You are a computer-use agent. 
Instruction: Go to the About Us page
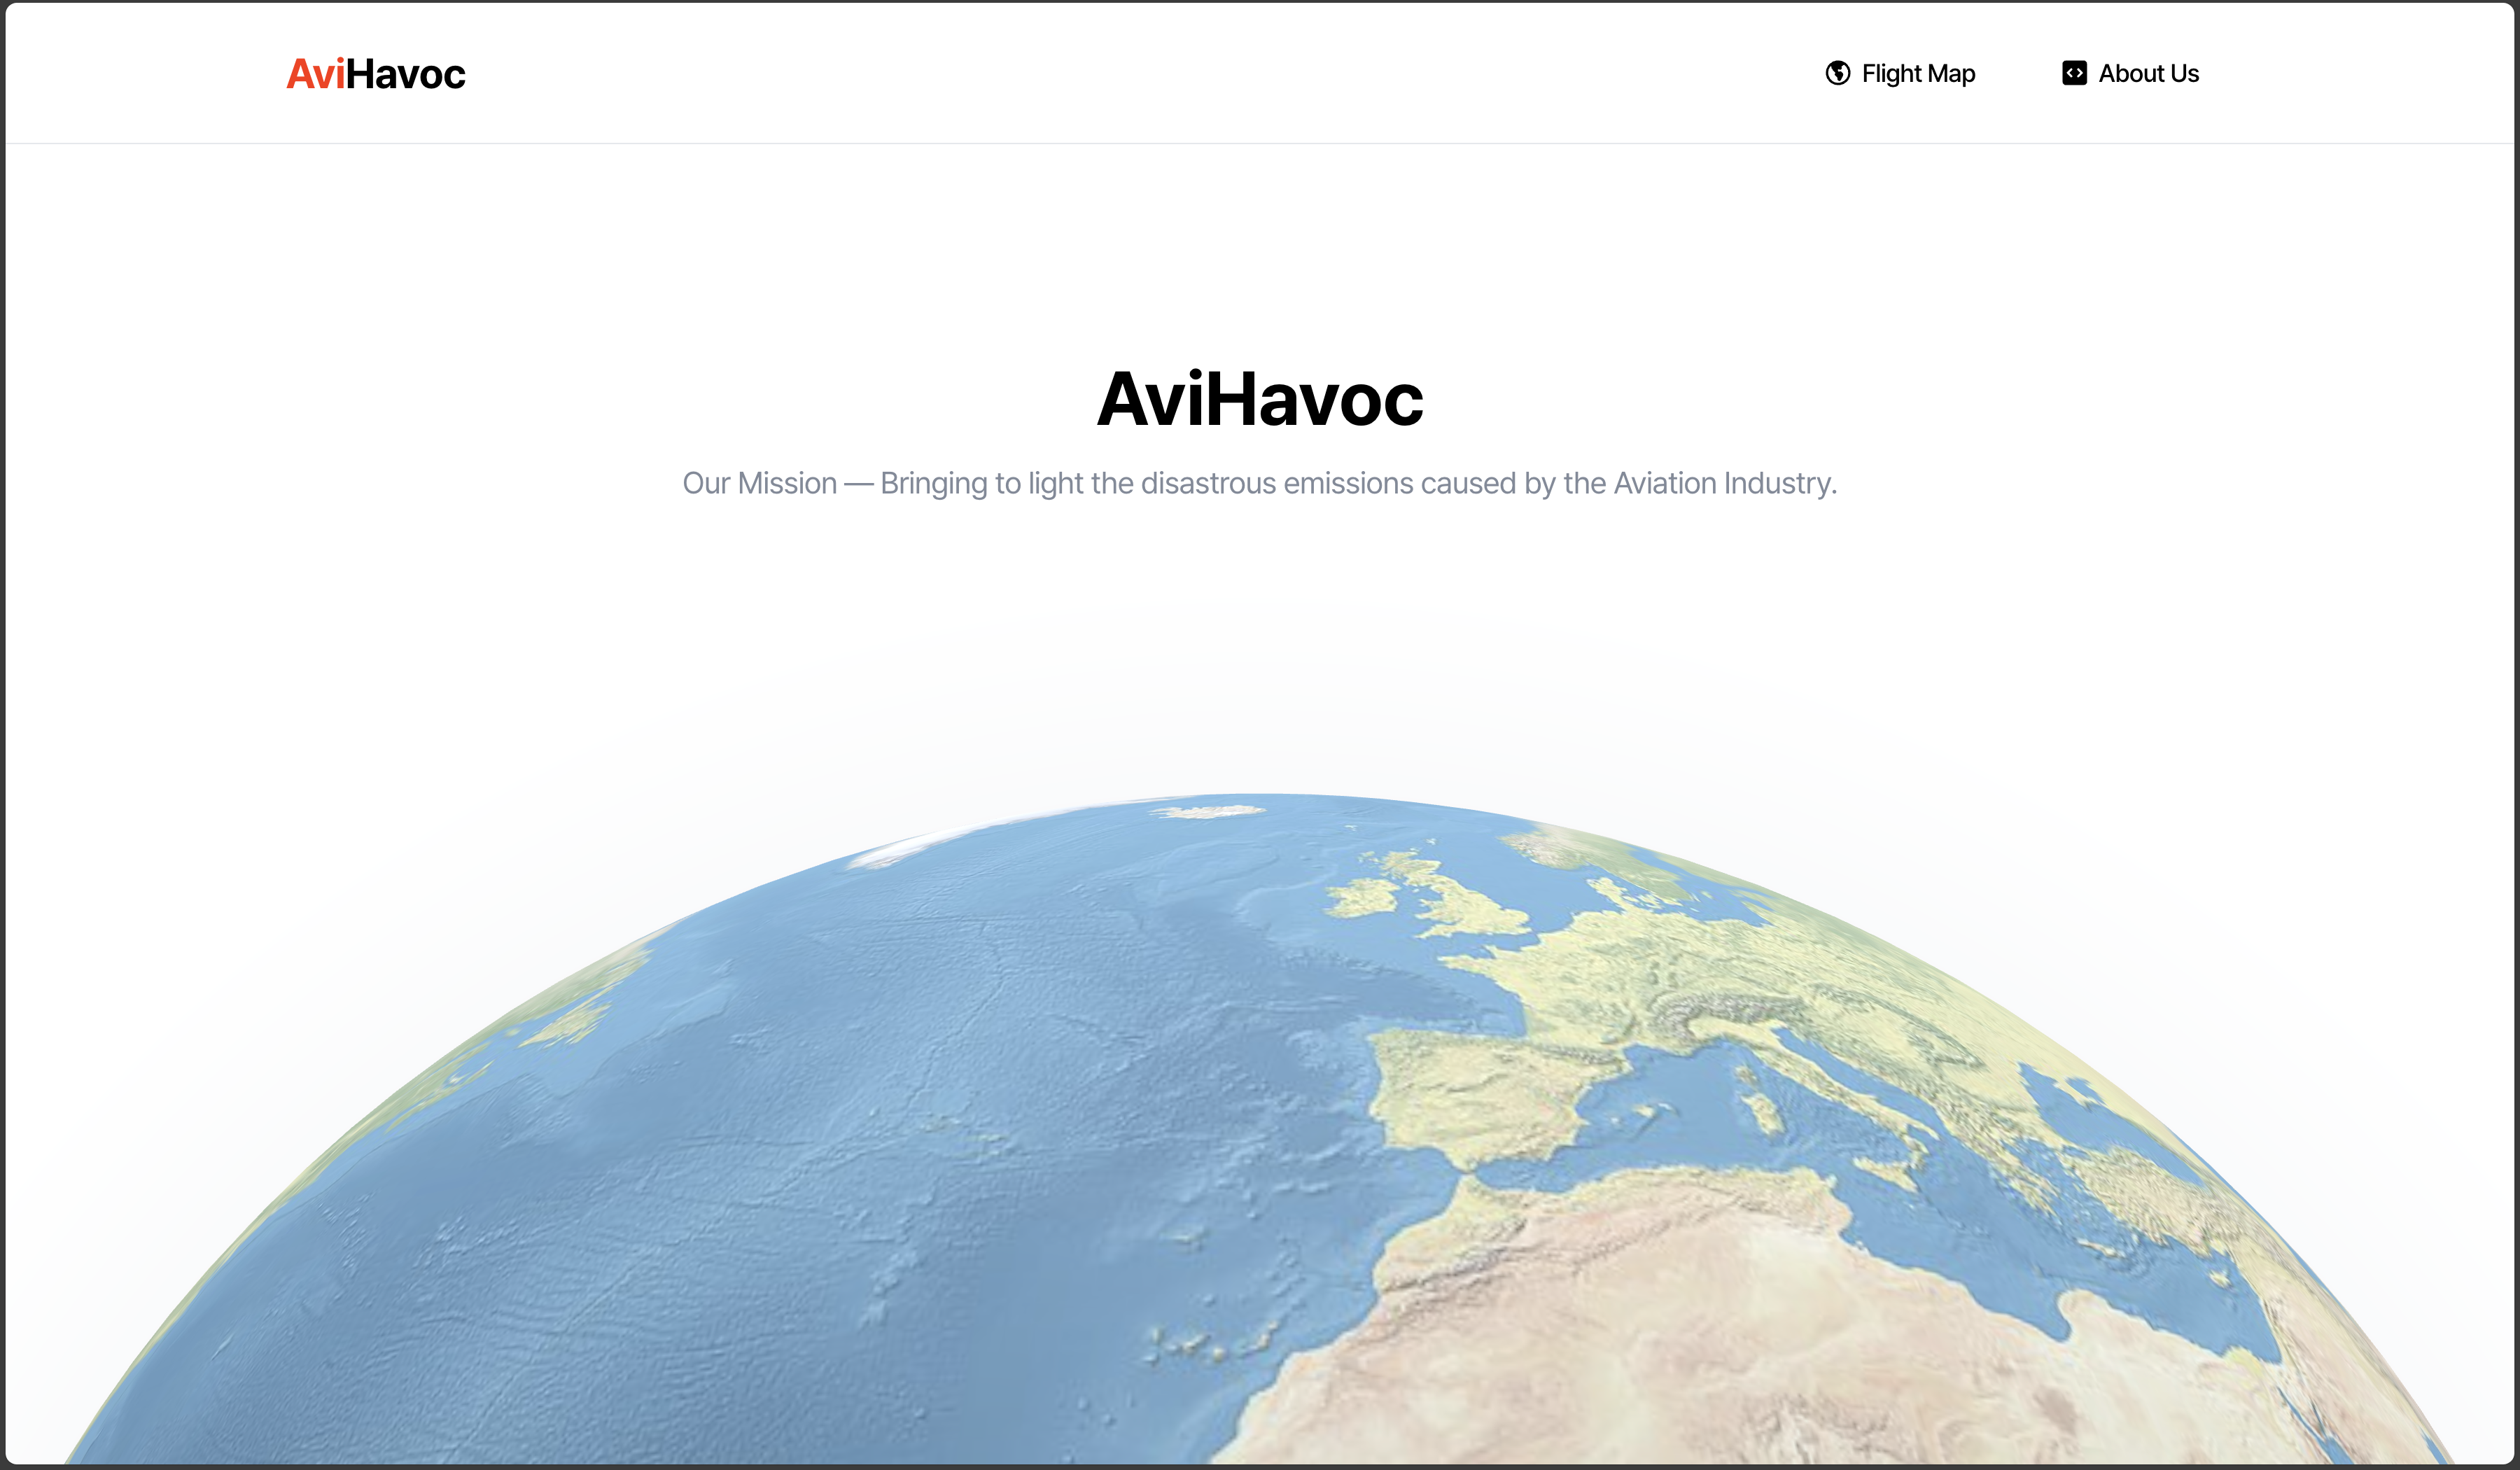2148,73
